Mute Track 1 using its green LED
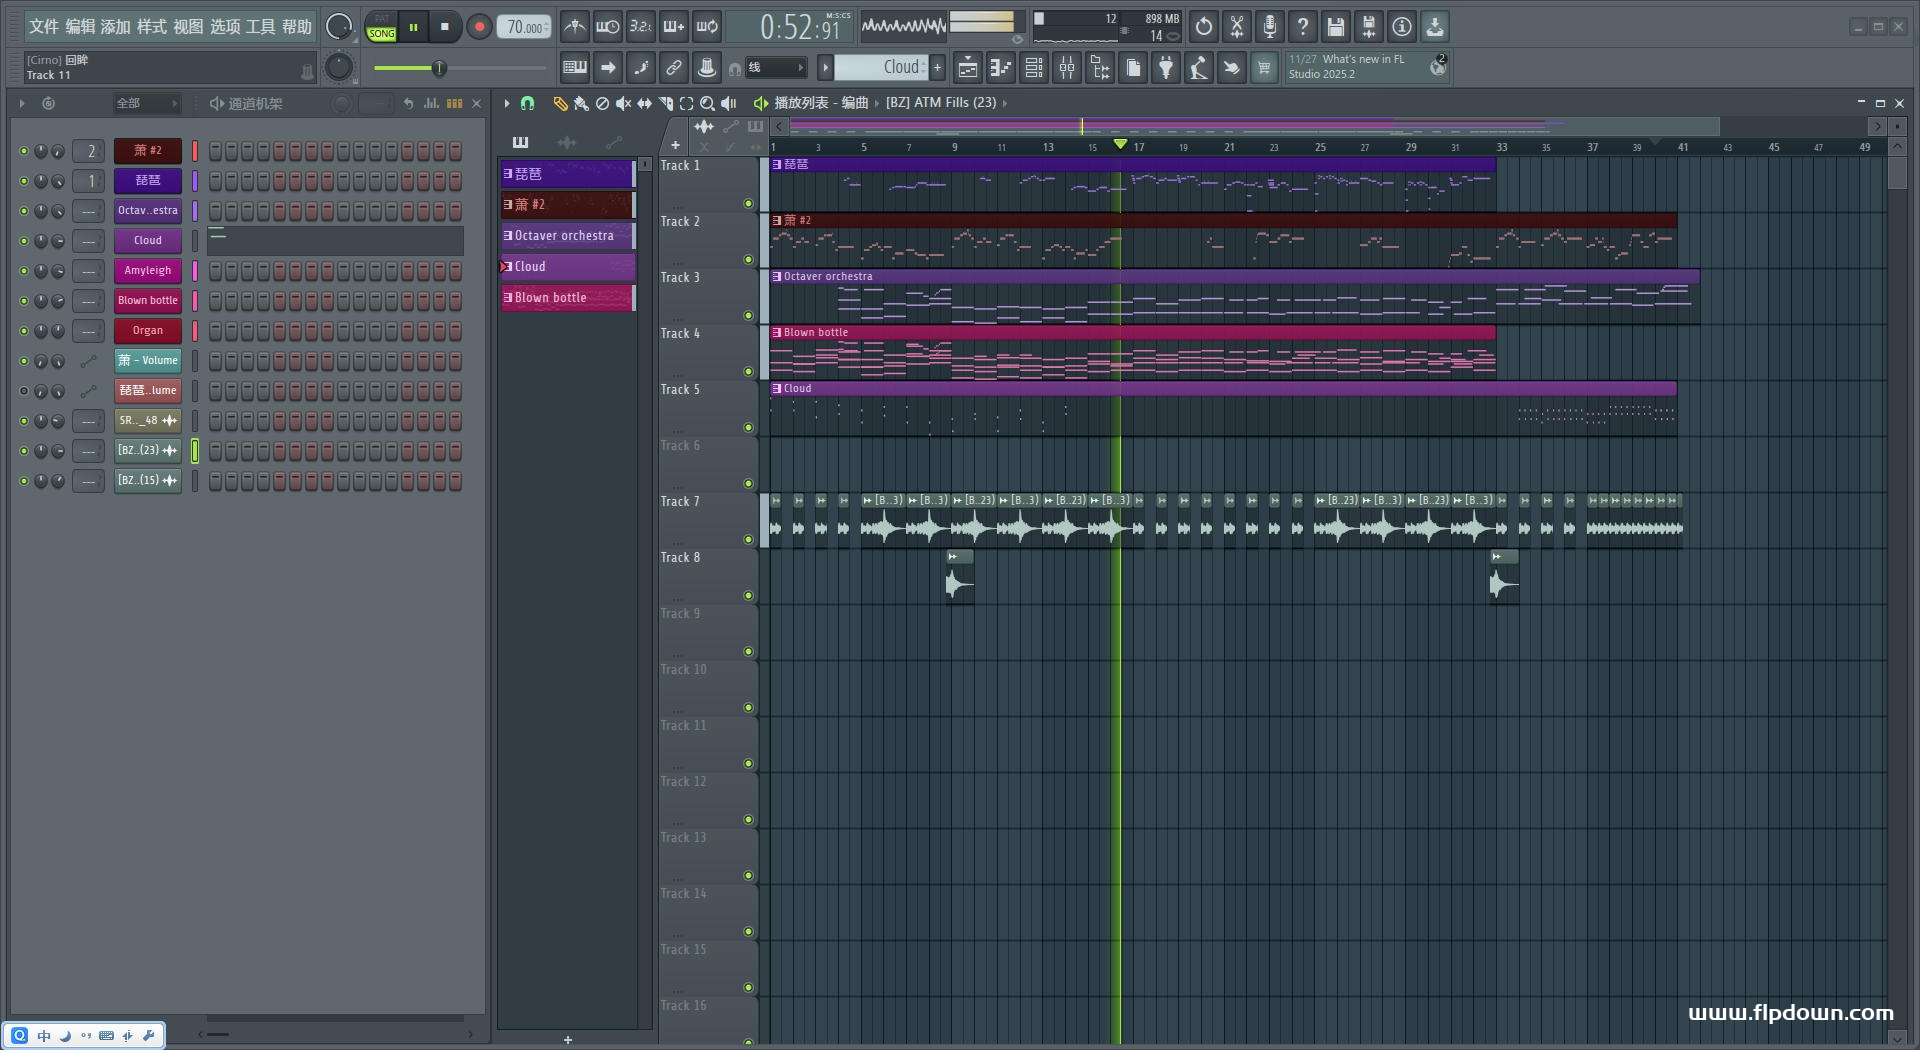This screenshot has height=1050, width=1920. click(x=748, y=204)
